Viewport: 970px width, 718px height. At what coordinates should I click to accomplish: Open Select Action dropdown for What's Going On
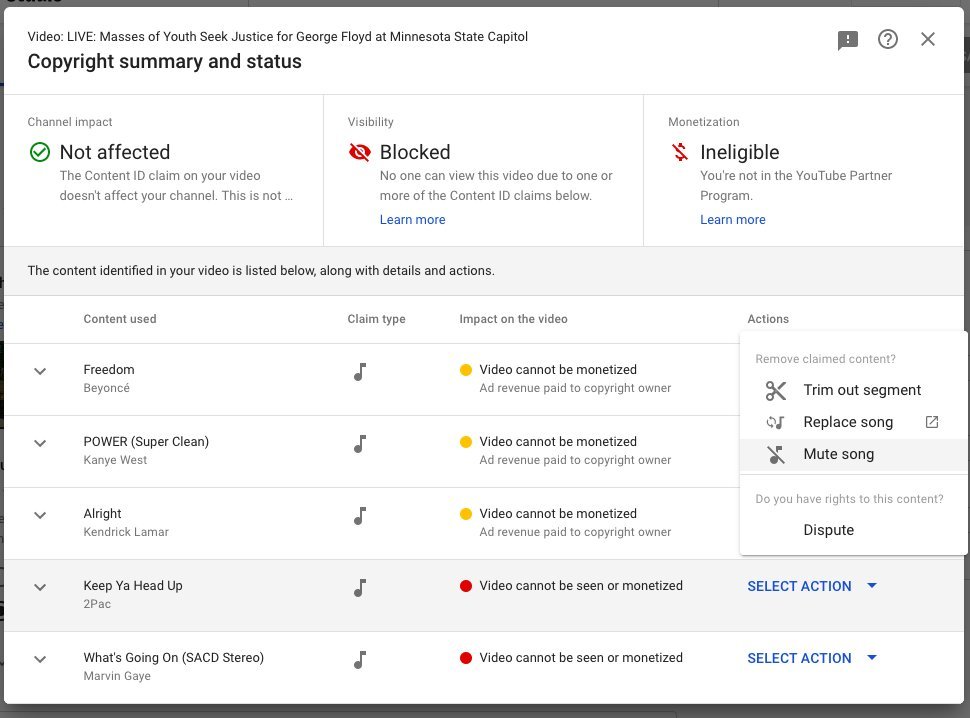pos(812,658)
